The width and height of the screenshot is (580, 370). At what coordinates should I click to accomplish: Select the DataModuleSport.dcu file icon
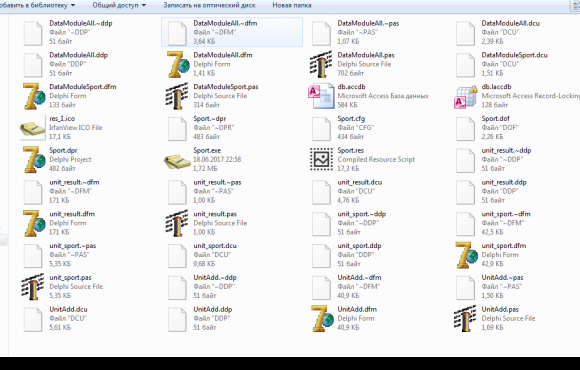[x=465, y=65]
